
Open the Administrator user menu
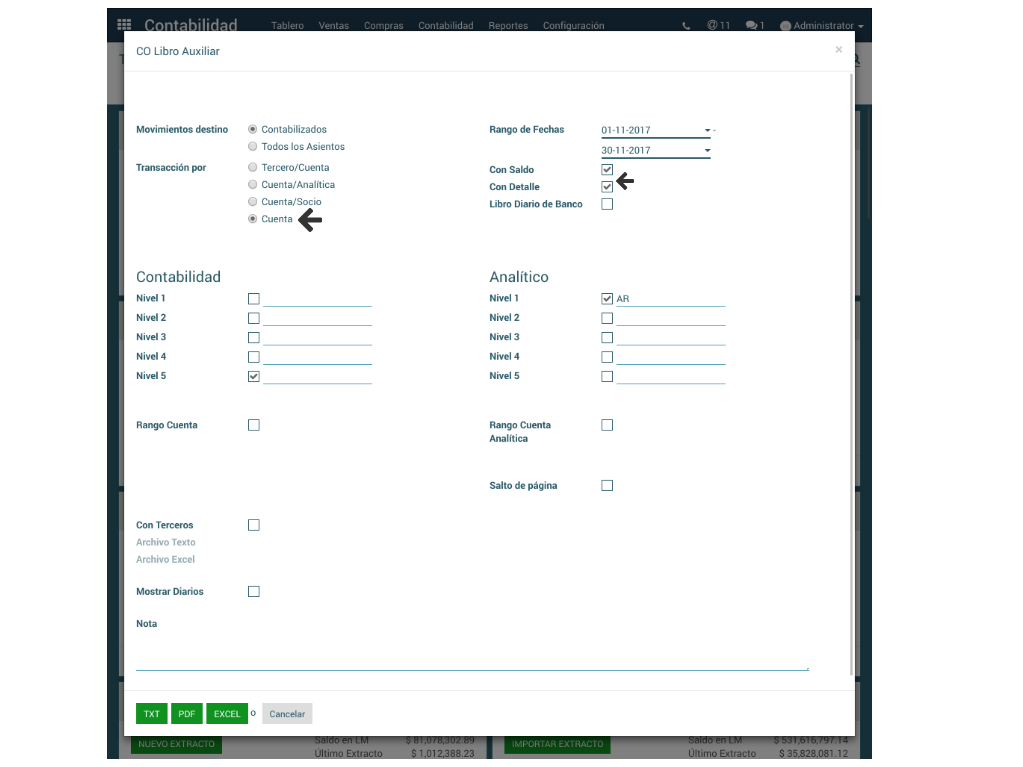pyautogui.click(x=821, y=25)
